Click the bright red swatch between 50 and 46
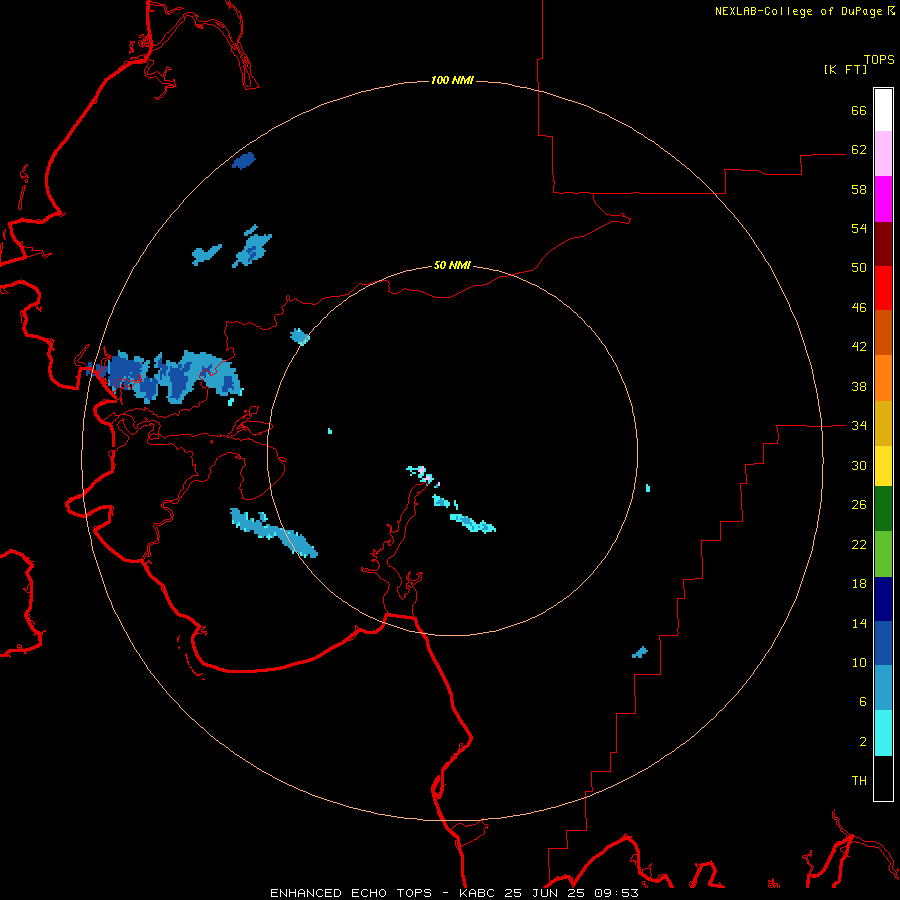The width and height of the screenshot is (900, 900). 883,288
